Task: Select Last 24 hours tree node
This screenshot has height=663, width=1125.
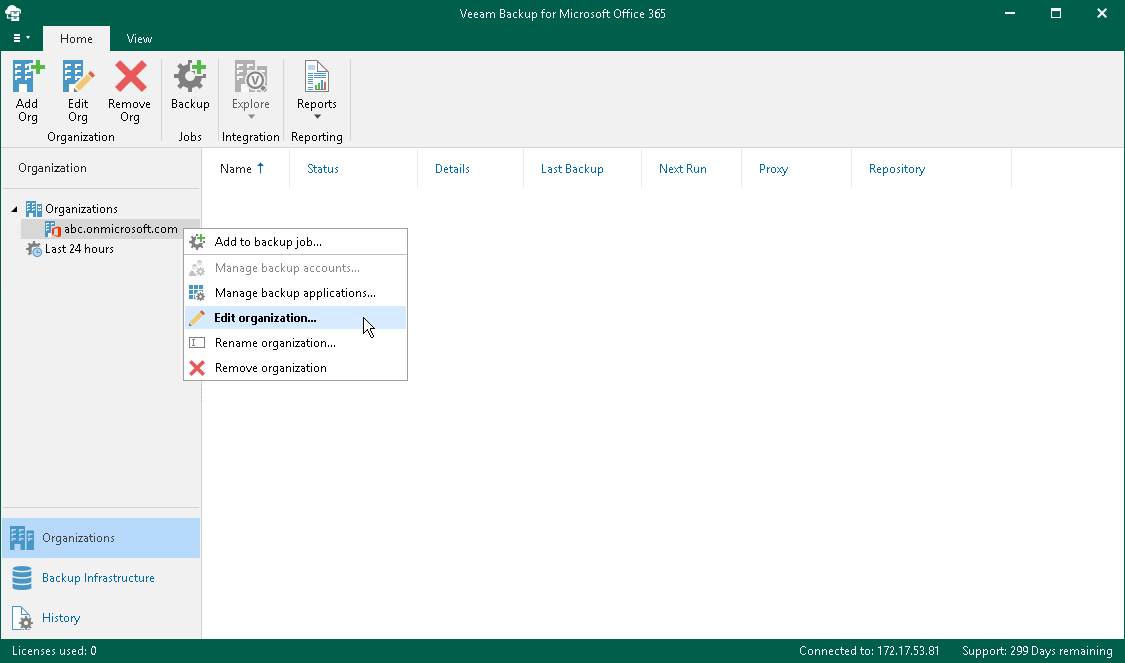Action: tap(79, 249)
